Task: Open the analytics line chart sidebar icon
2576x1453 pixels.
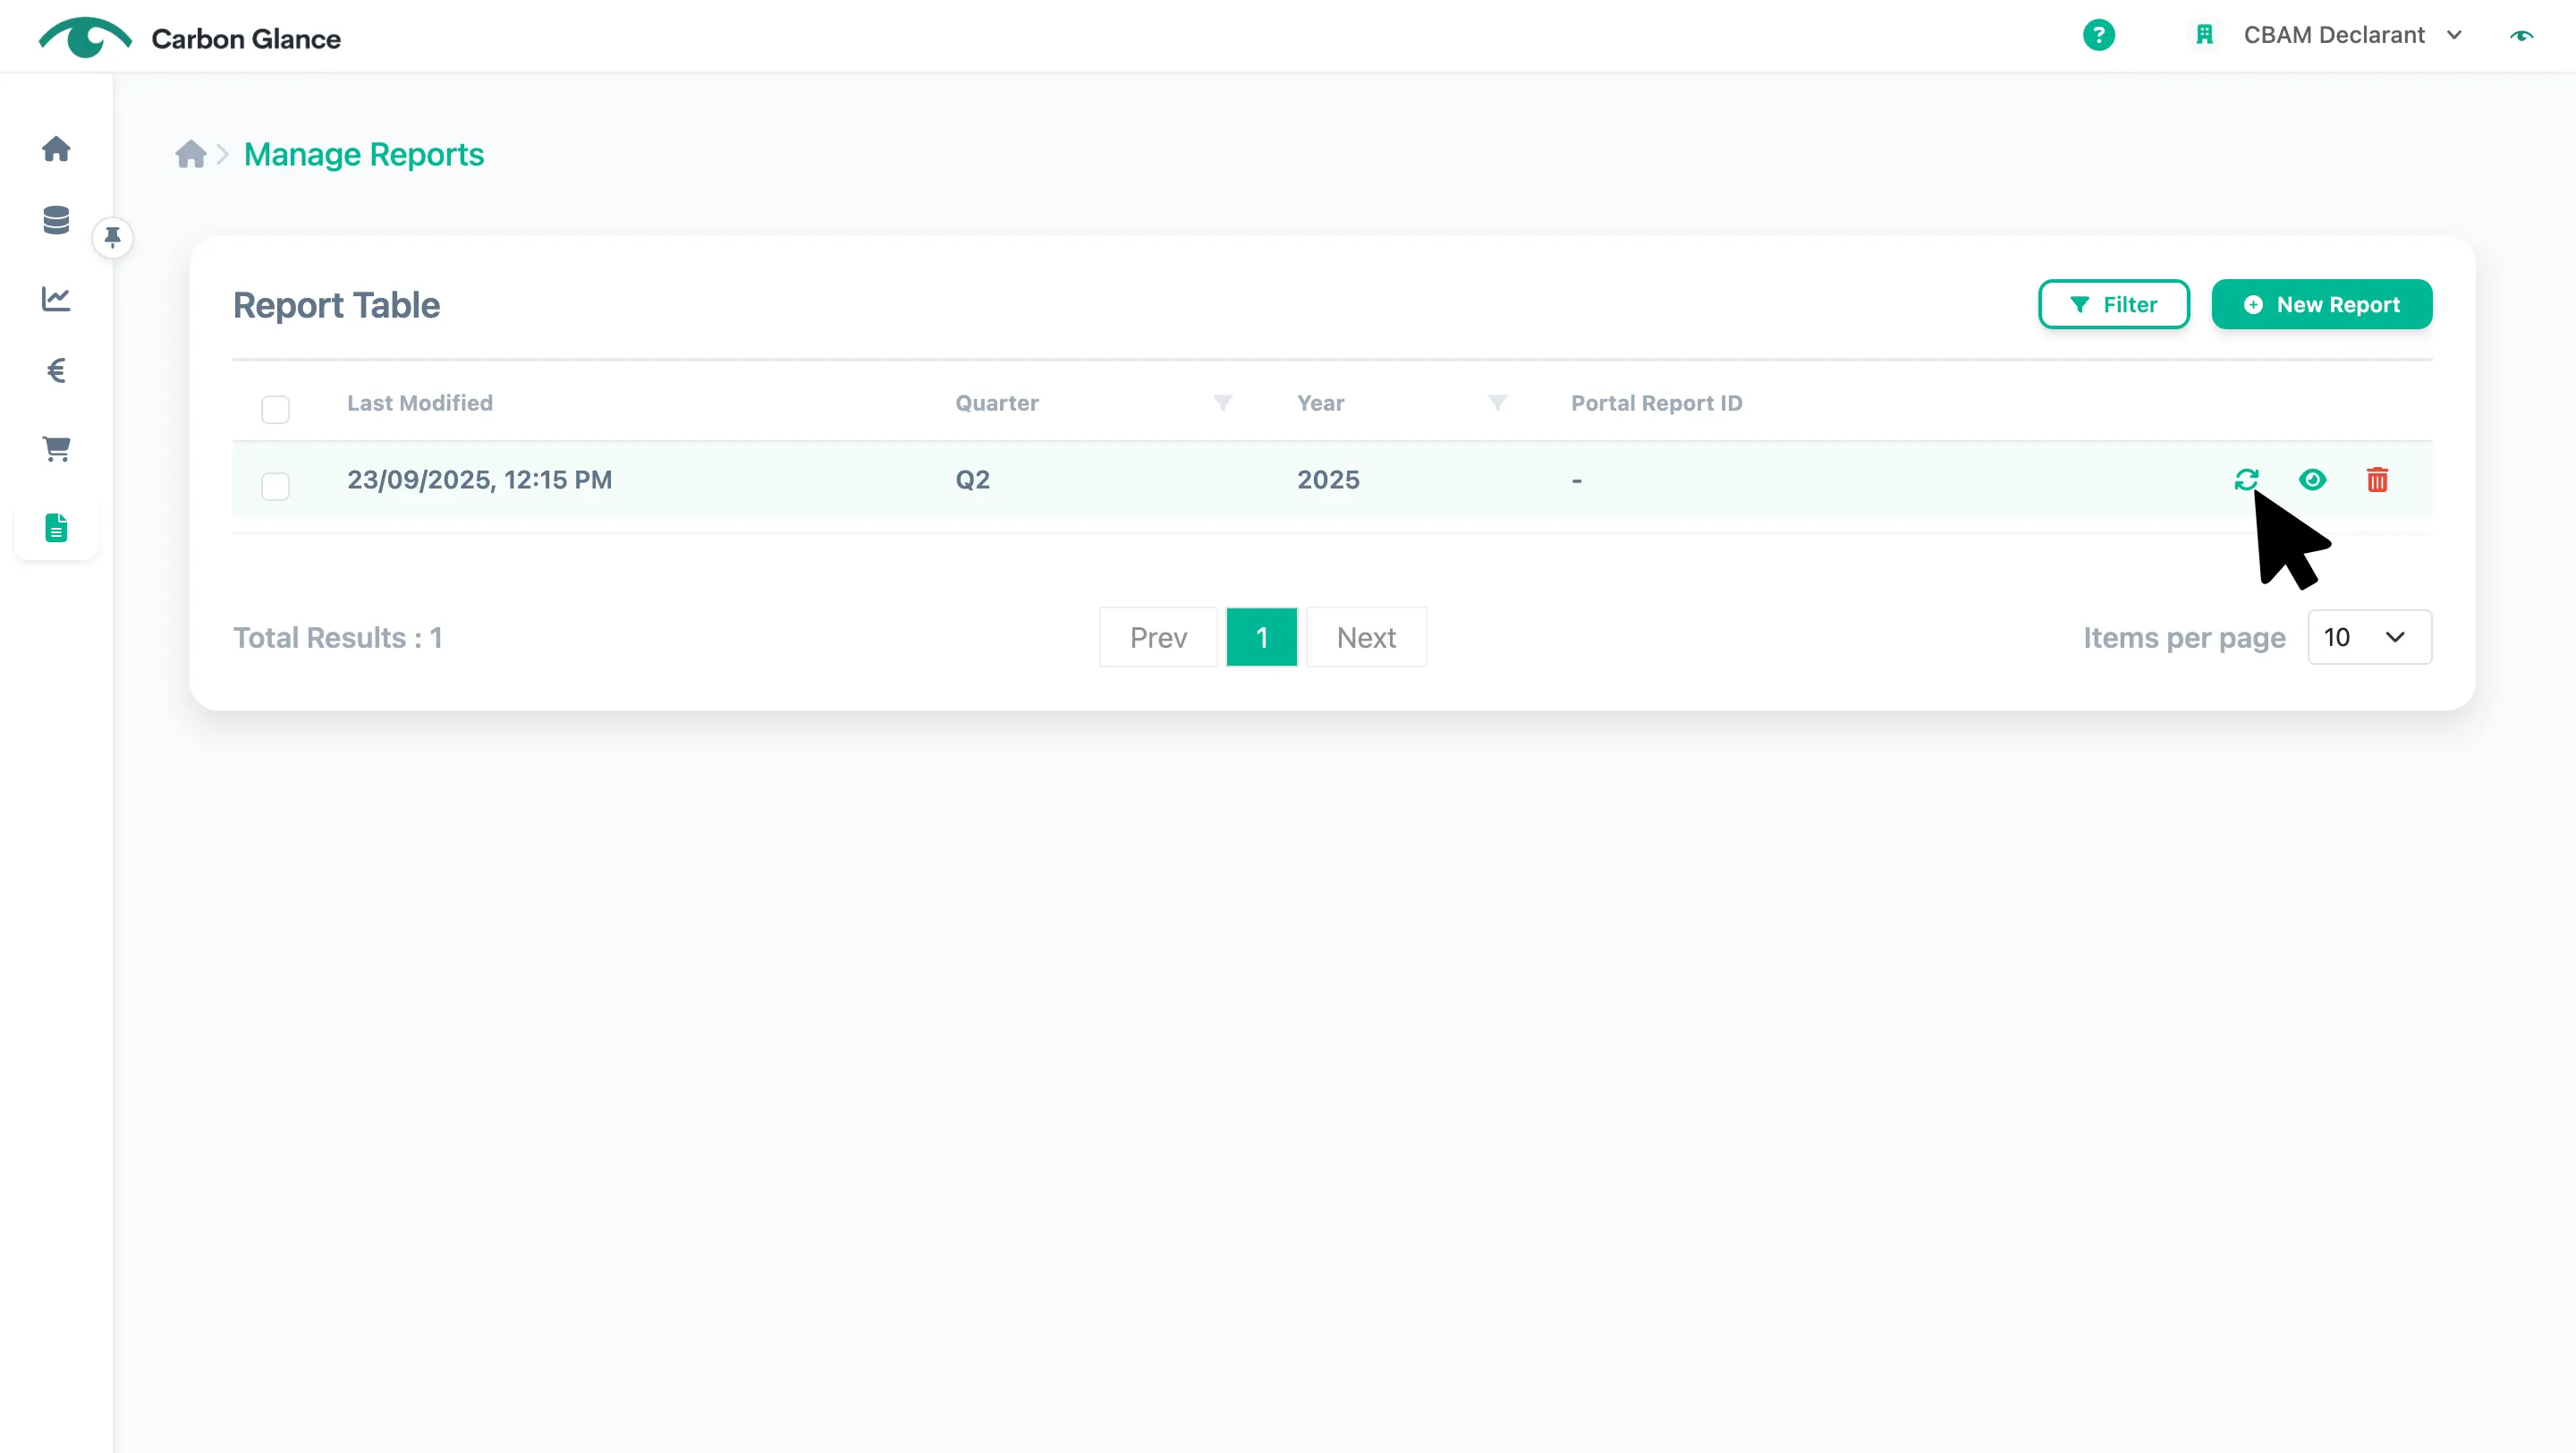Action: coord(56,298)
